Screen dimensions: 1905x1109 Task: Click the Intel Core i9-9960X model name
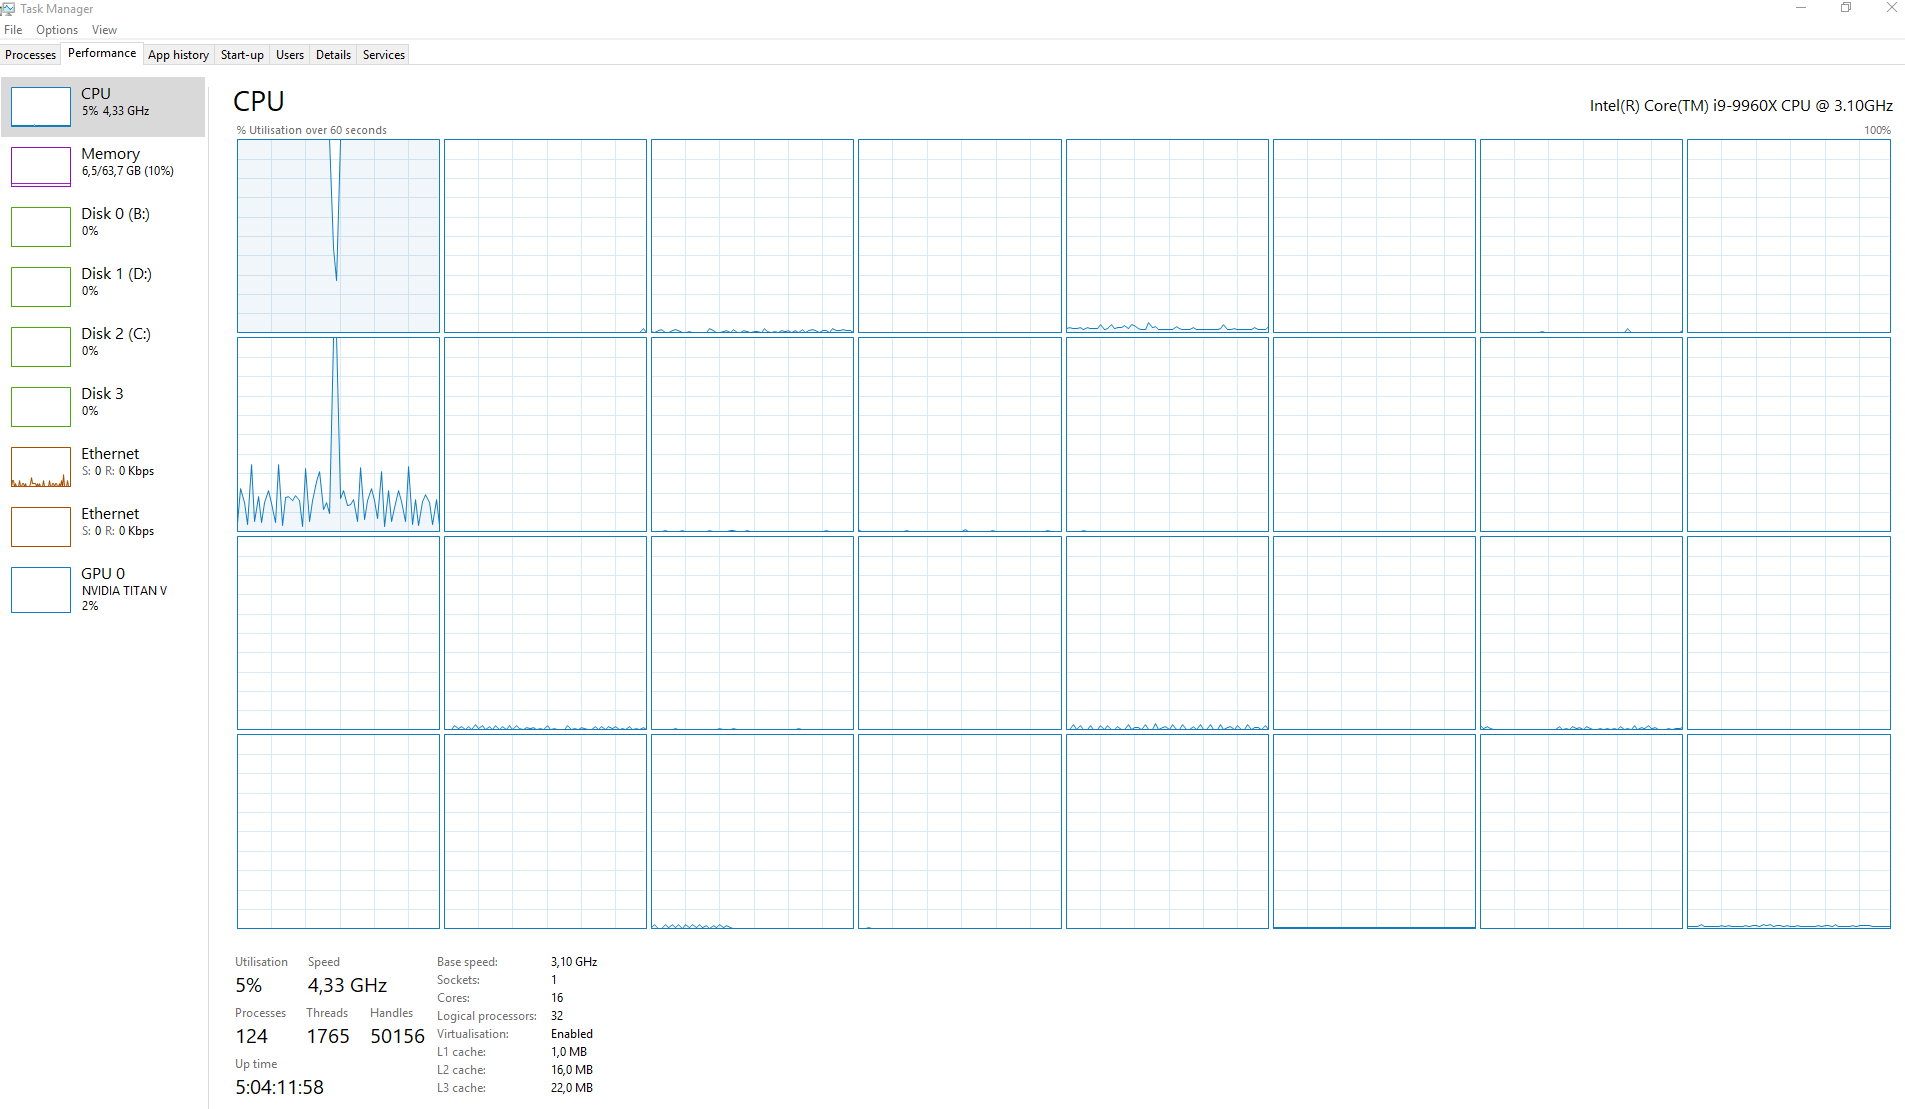tap(1741, 105)
